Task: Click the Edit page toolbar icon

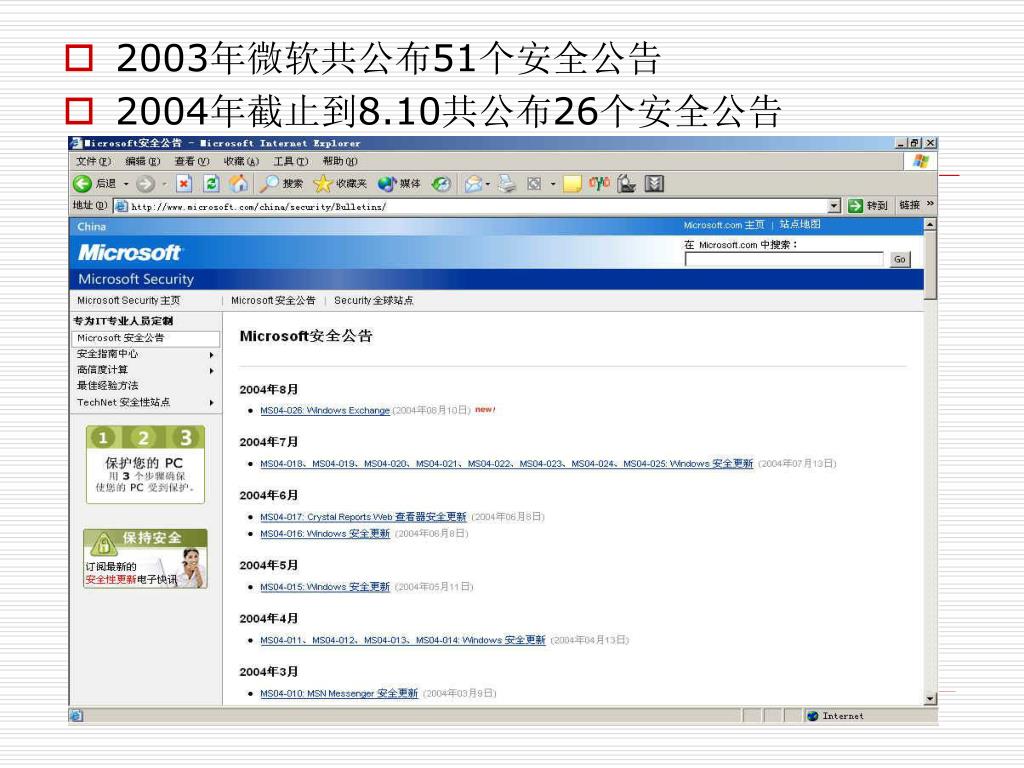Action: click(x=534, y=184)
